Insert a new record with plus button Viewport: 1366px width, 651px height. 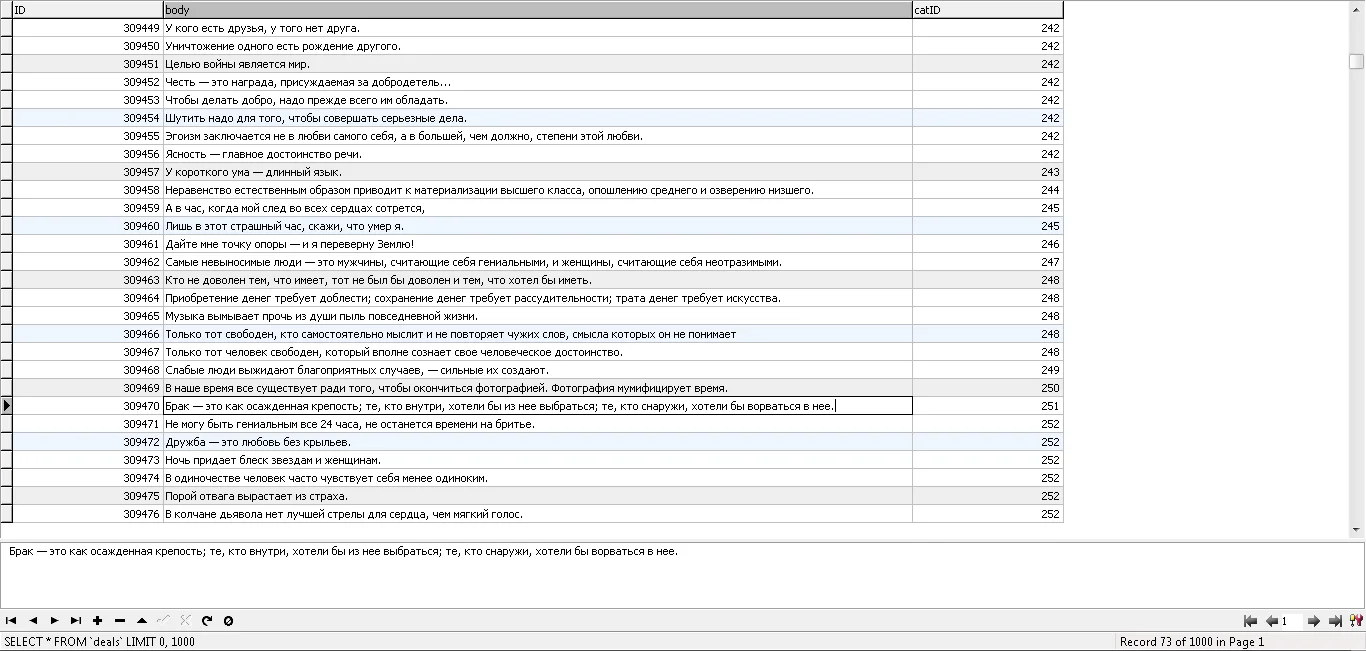(98, 621)
